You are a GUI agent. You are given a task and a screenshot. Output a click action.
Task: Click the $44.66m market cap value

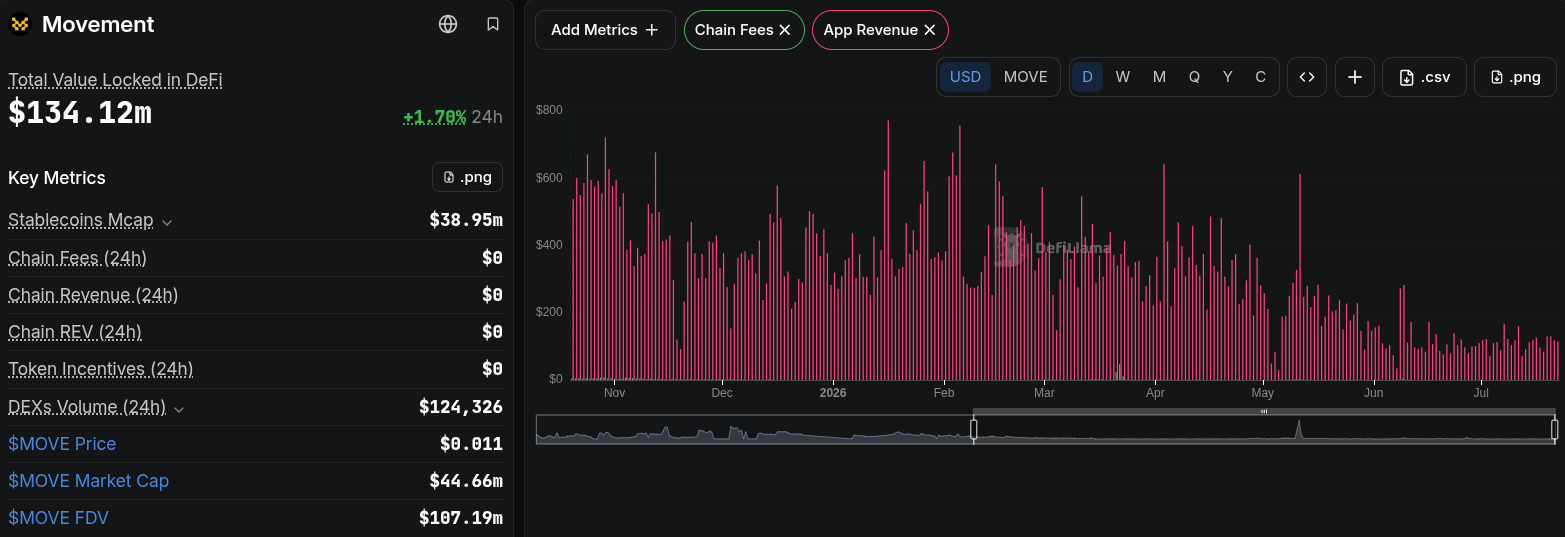[466, 481]
